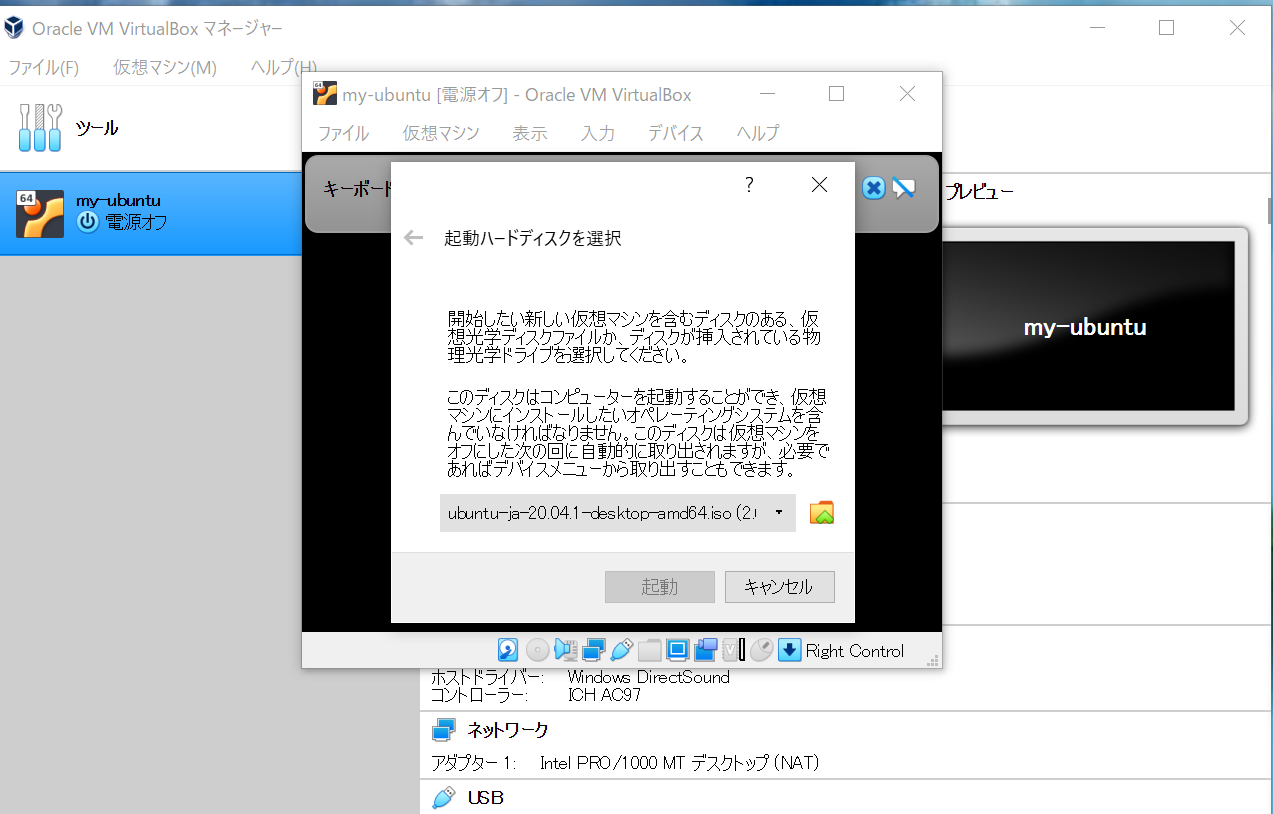Image resolution: width=1273 pixels, height=814 pixels.
Task: Click the Network section icon in Manager details
Action: coord(443,729)
